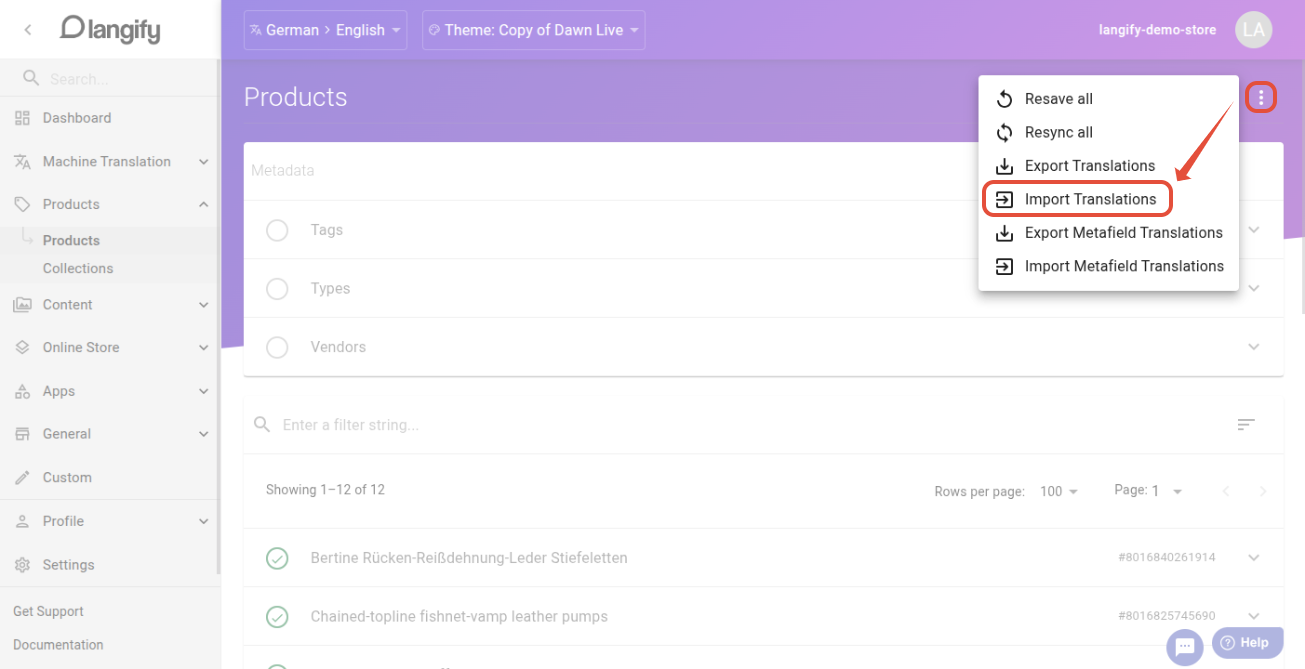
Task: Open the three-dot options menu button
Action: click(x=1261, y=97)
